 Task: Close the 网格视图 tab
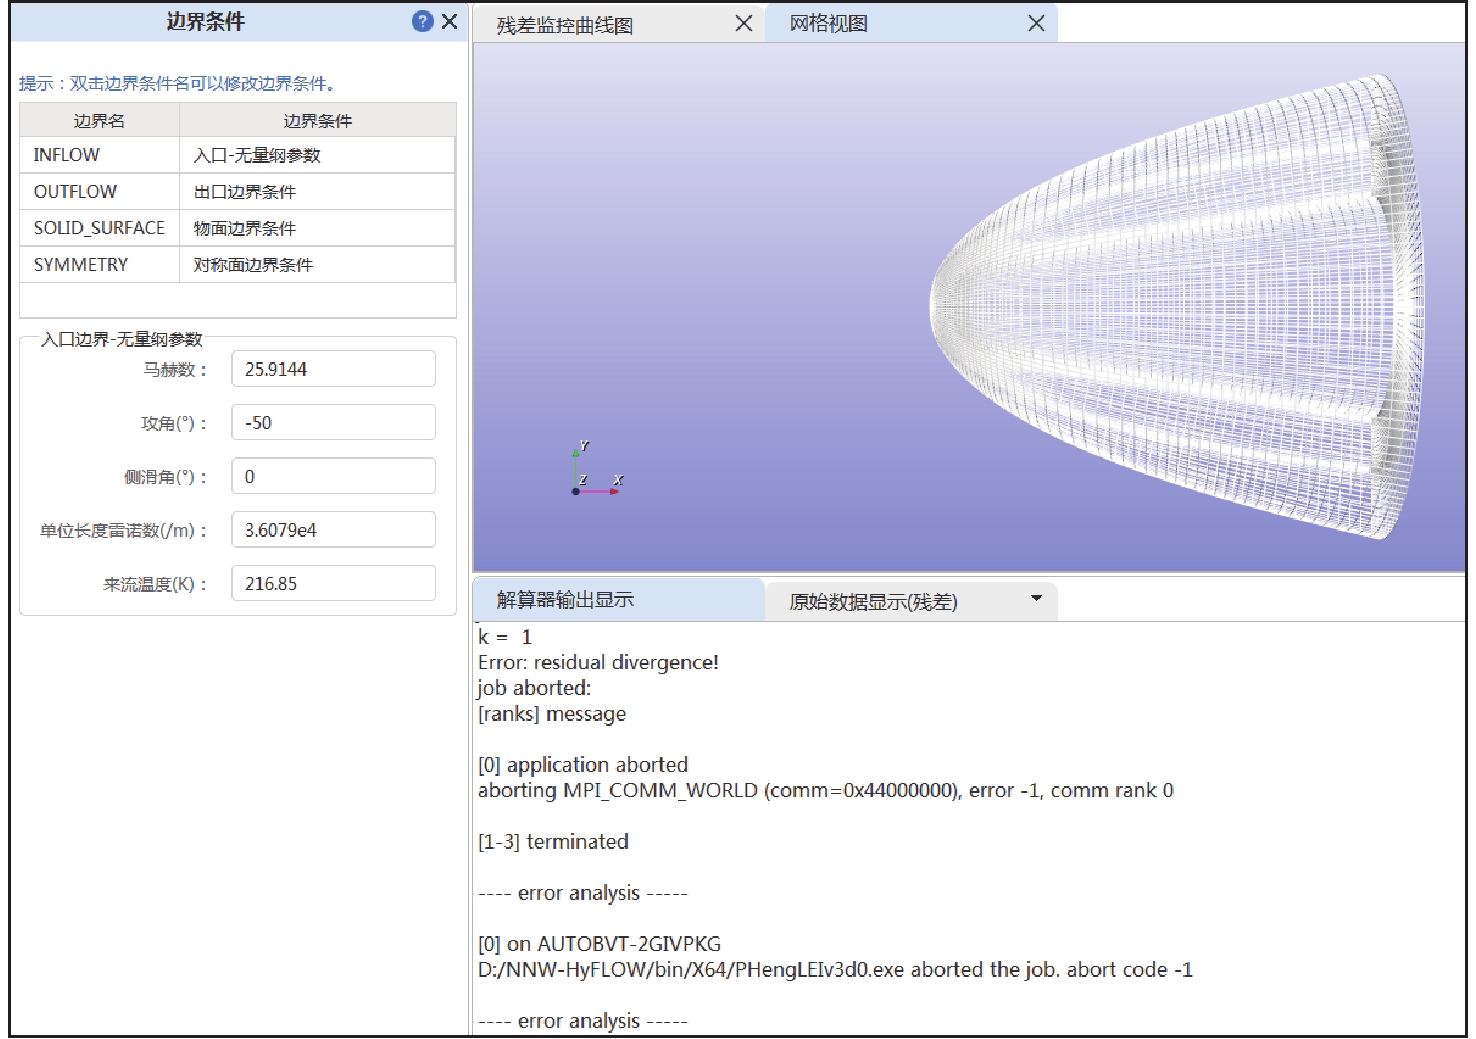point(1036,23)
